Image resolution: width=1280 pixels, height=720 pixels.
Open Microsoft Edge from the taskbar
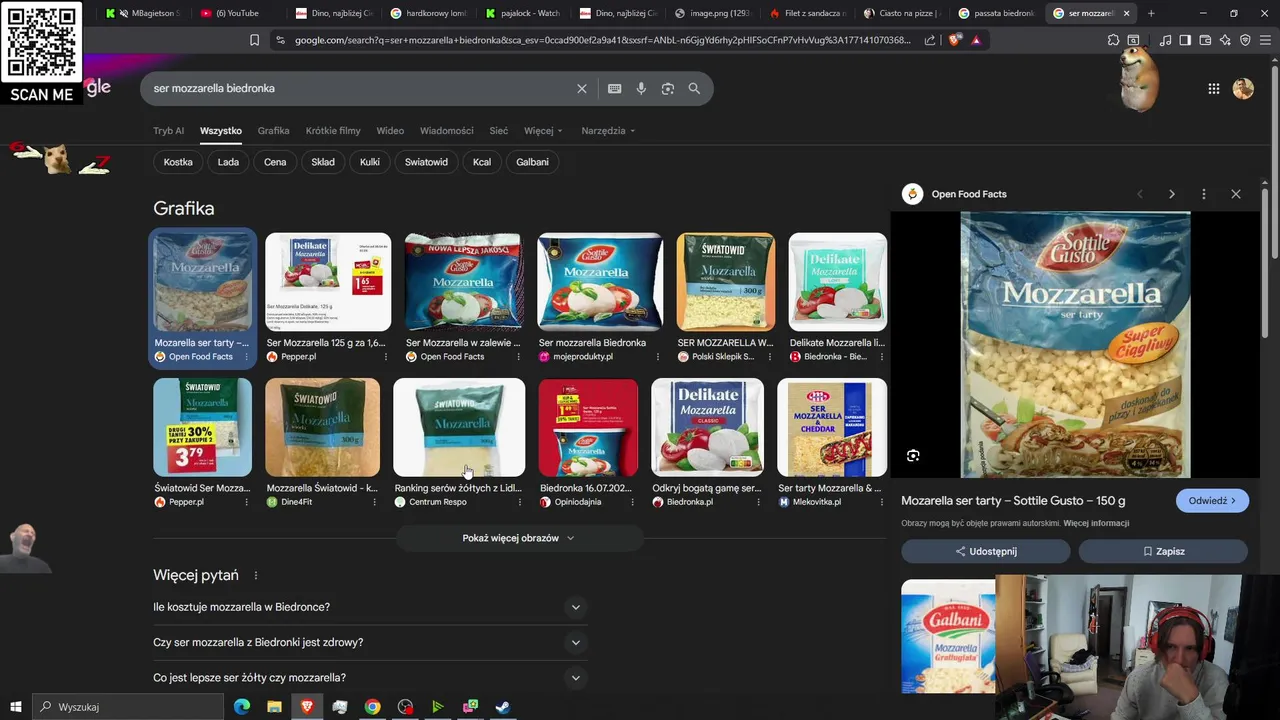coord(242,707)
